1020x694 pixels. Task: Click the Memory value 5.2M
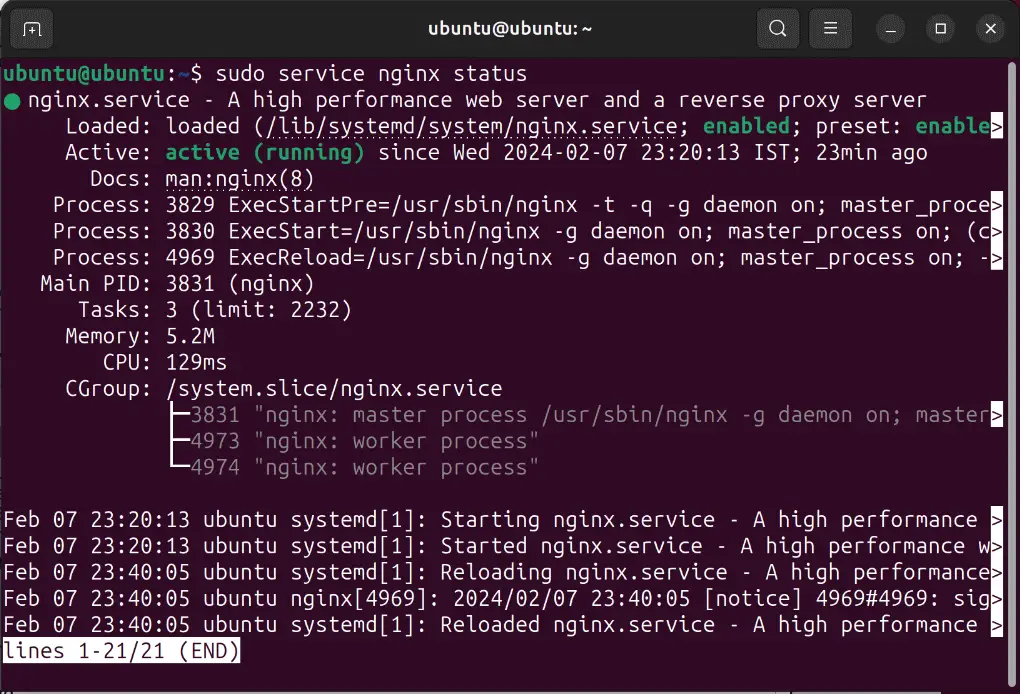(x=190, y=336)
